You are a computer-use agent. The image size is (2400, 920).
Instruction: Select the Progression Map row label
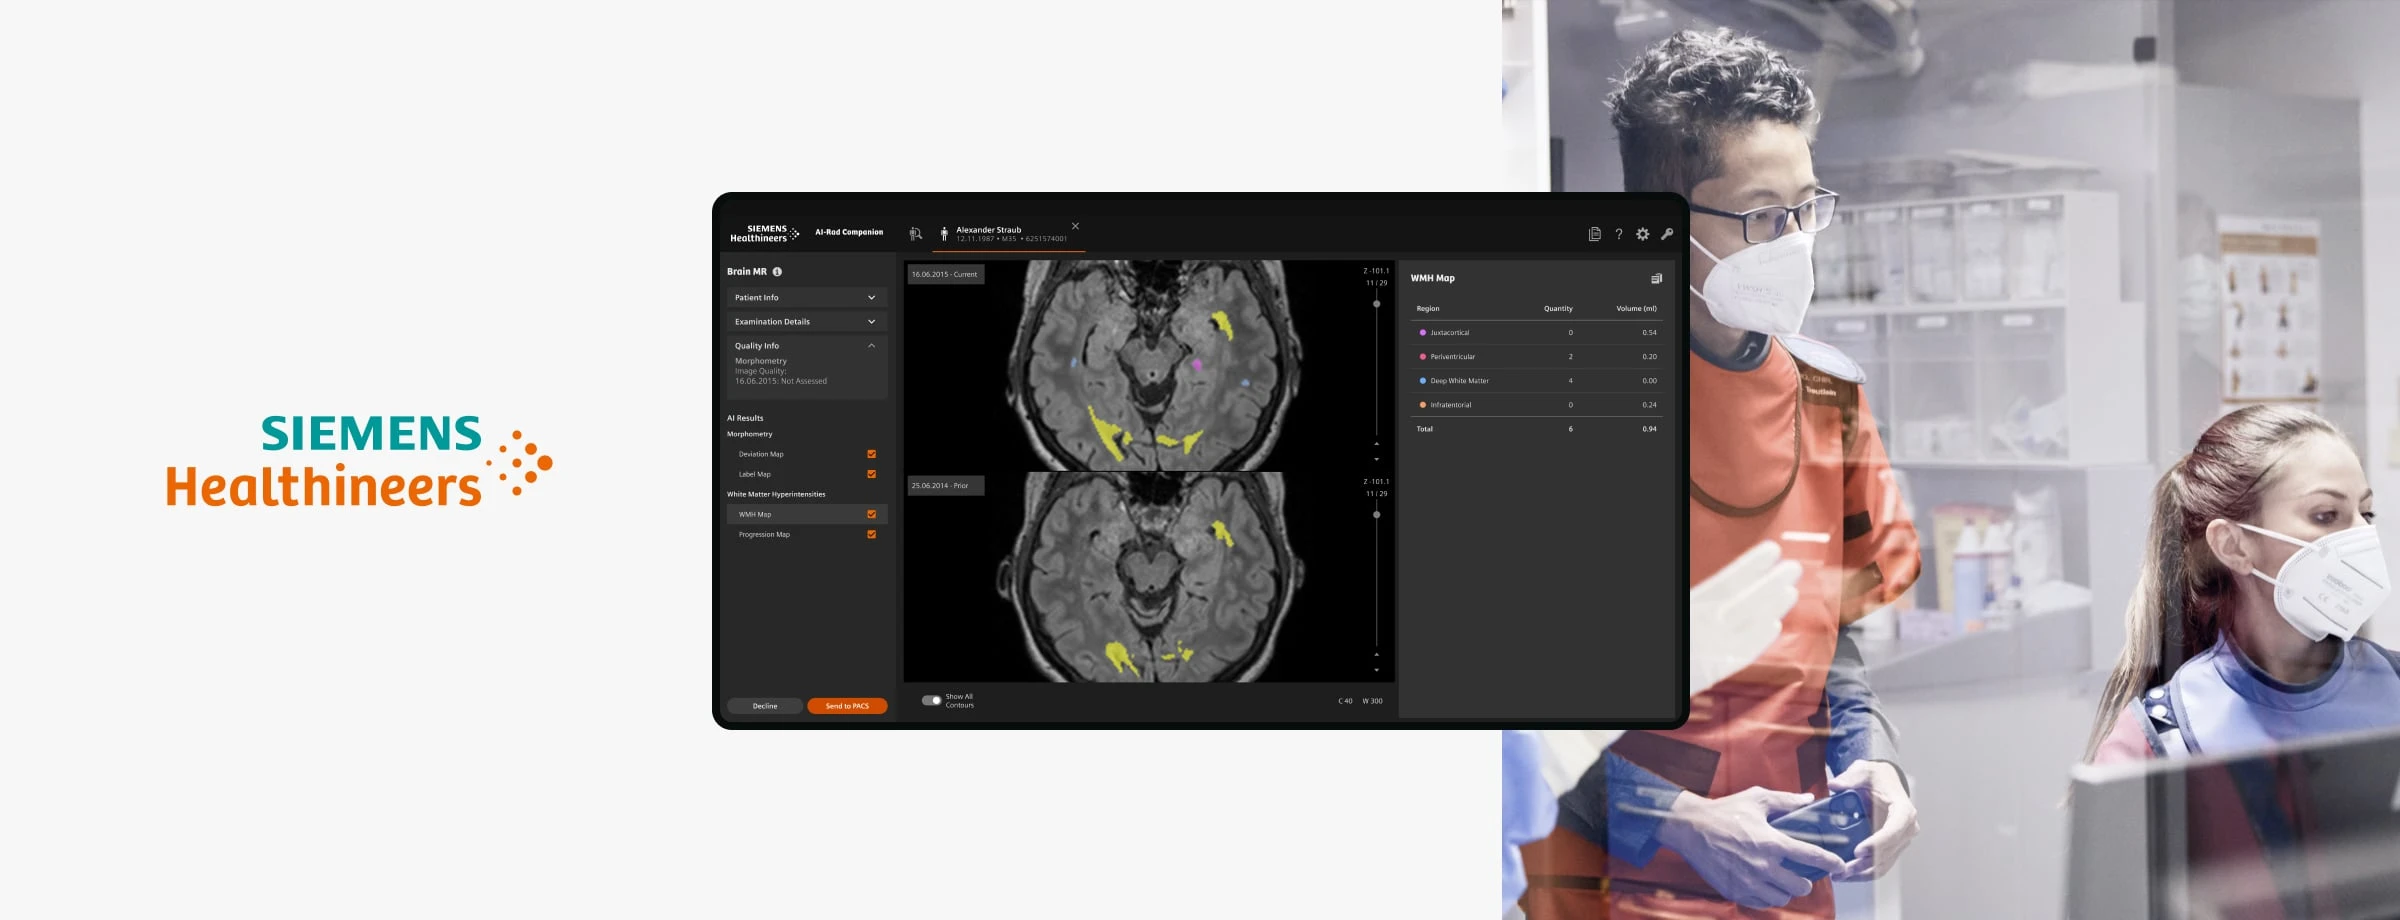pyautogui.click(x=764, y=534)
